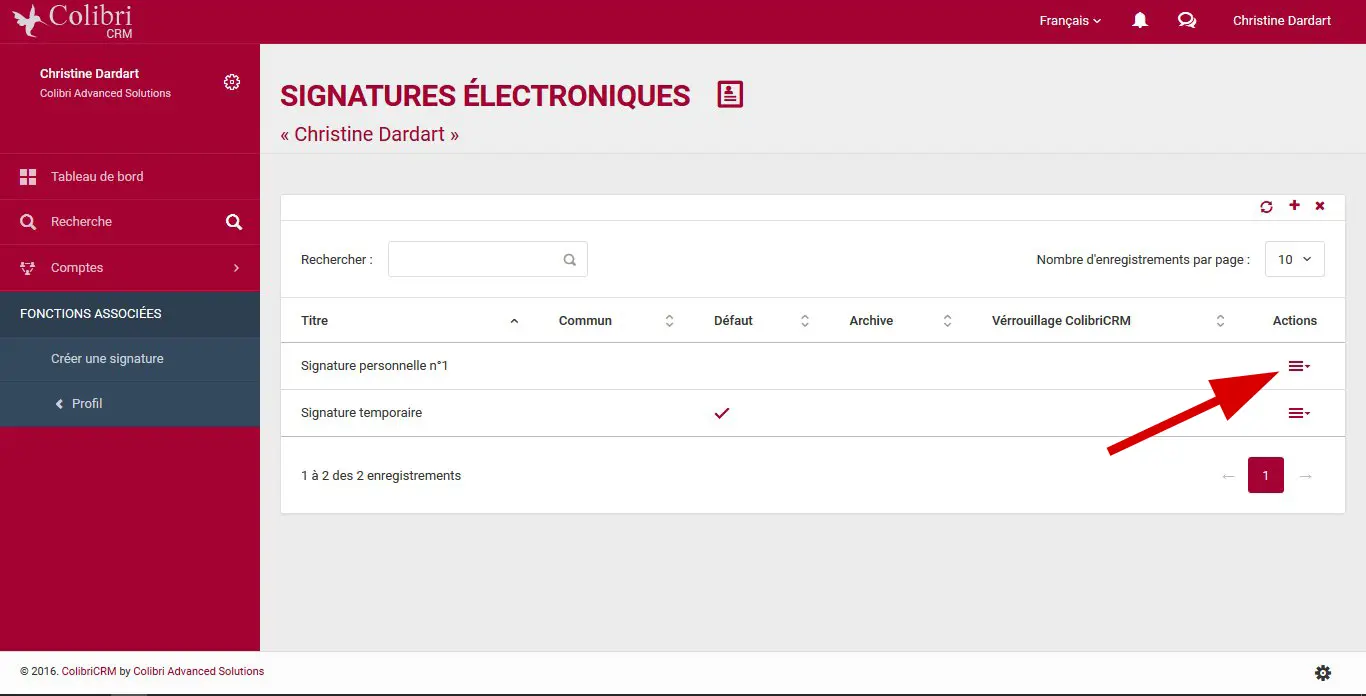
Task: Sort by Archive column
Action: pos(900,321)
